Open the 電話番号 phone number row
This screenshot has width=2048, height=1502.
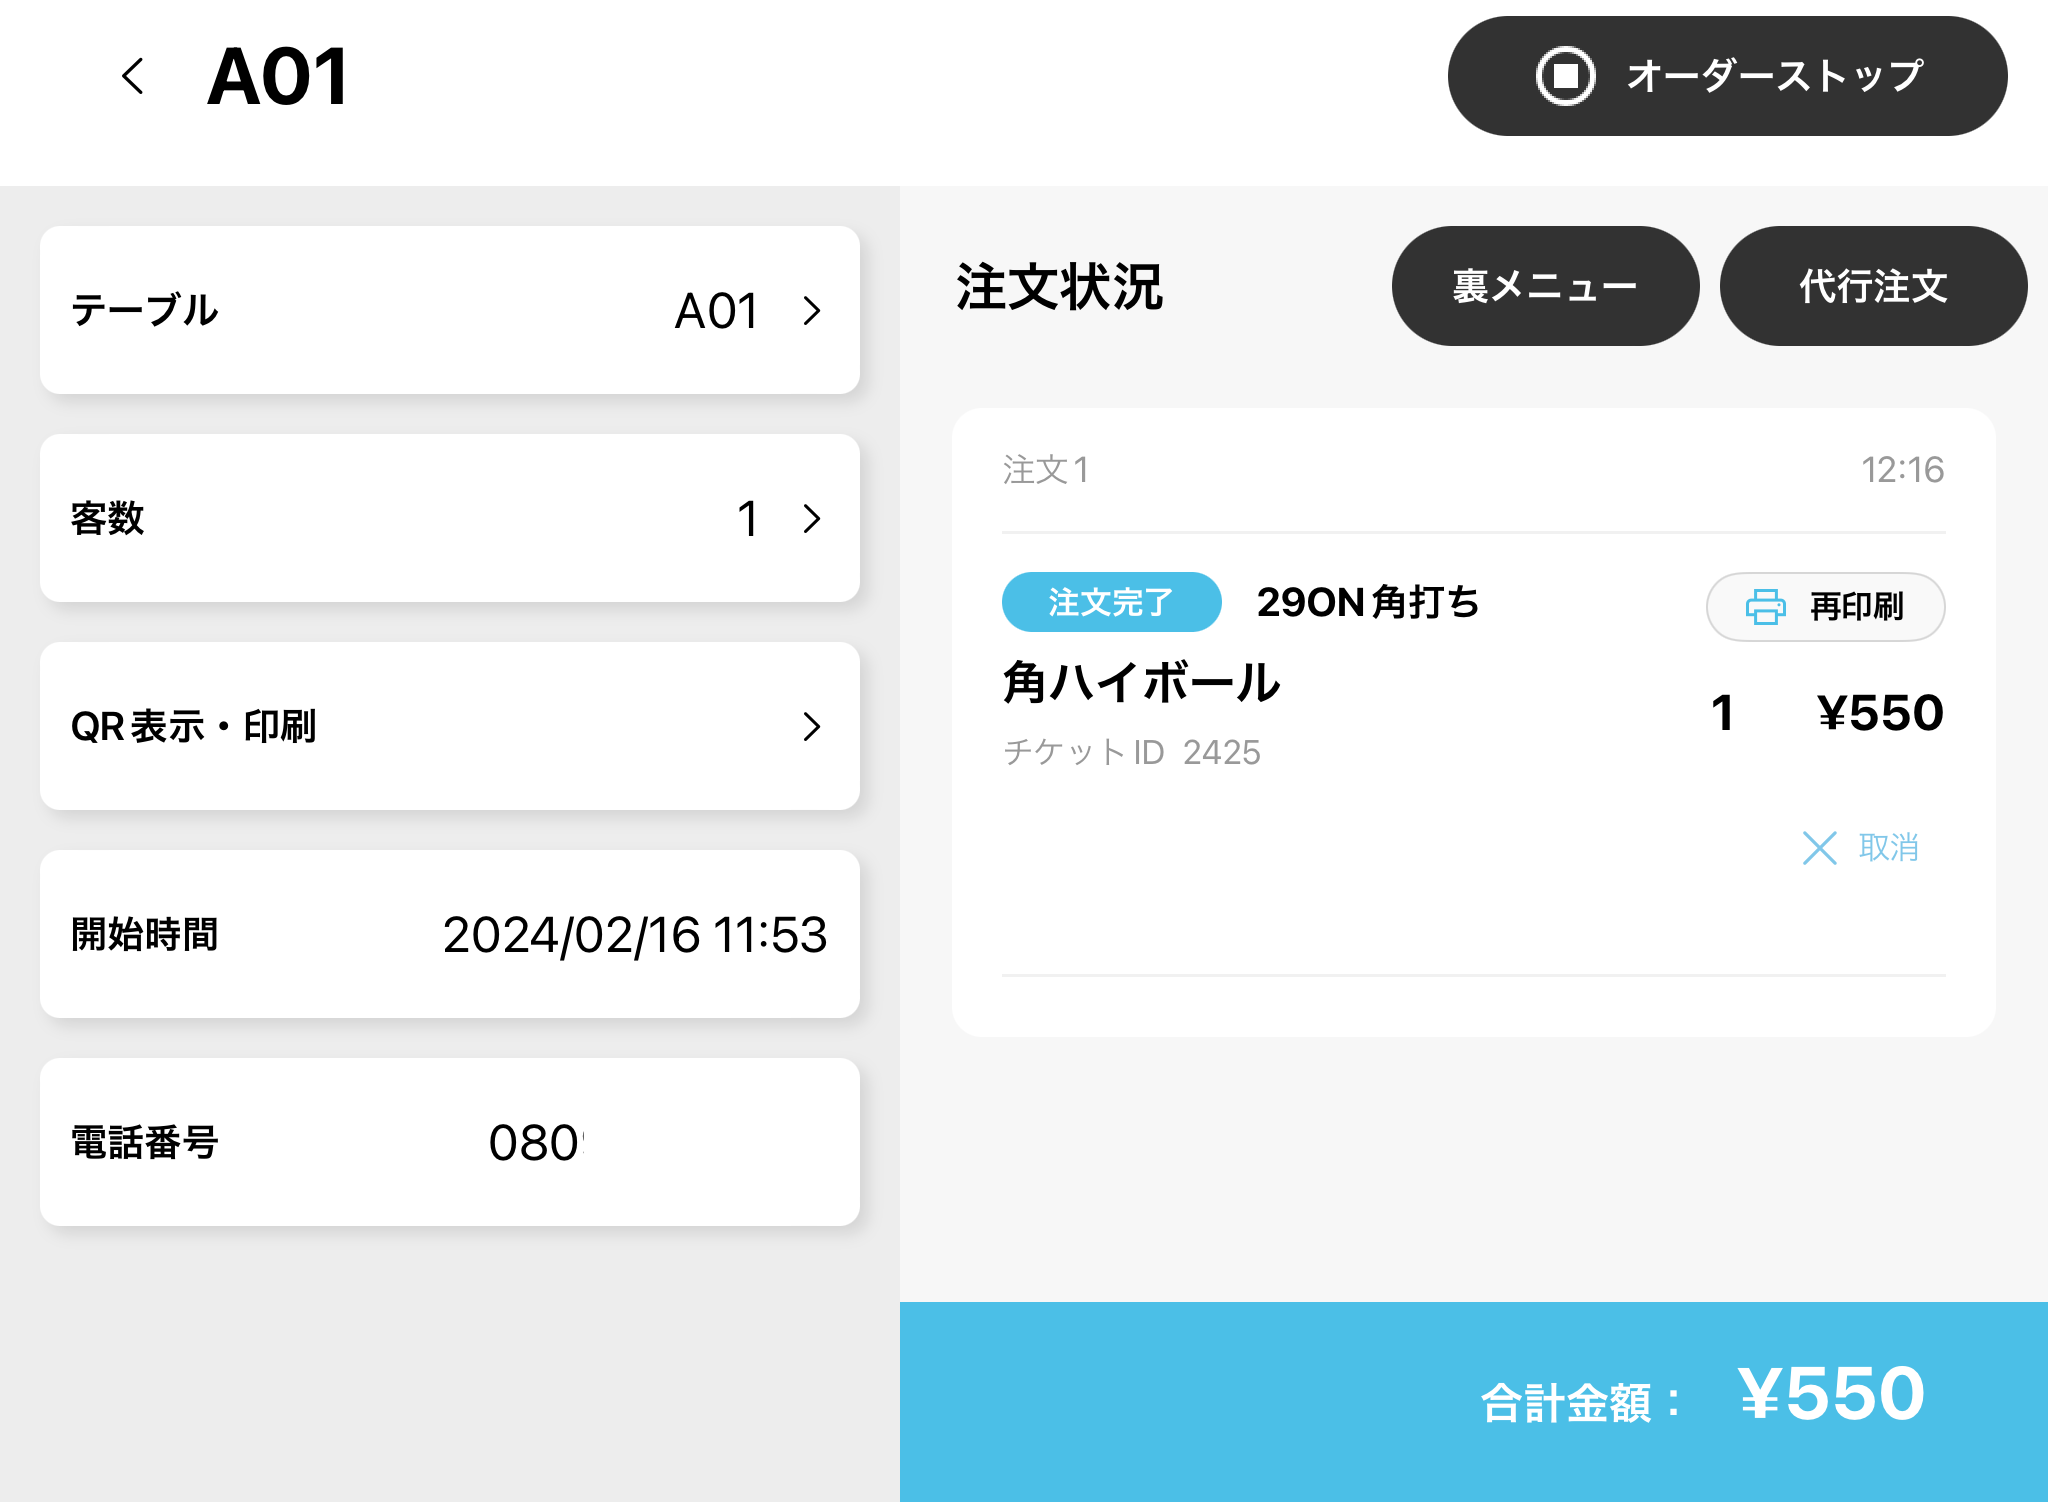click(x=450, y=1142)
